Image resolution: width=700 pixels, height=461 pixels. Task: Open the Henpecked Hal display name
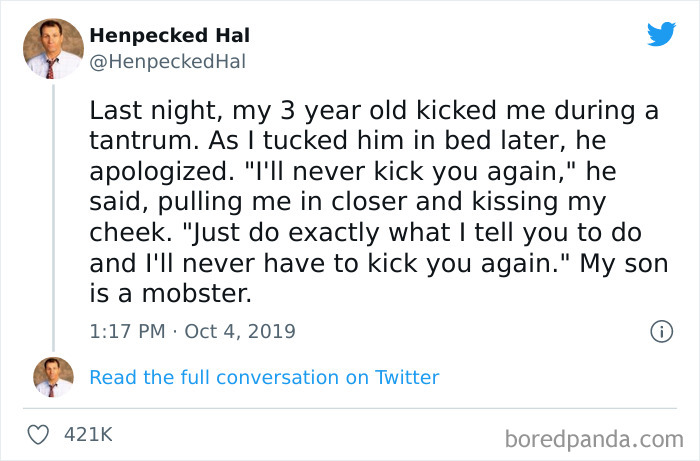click(169, 35)
